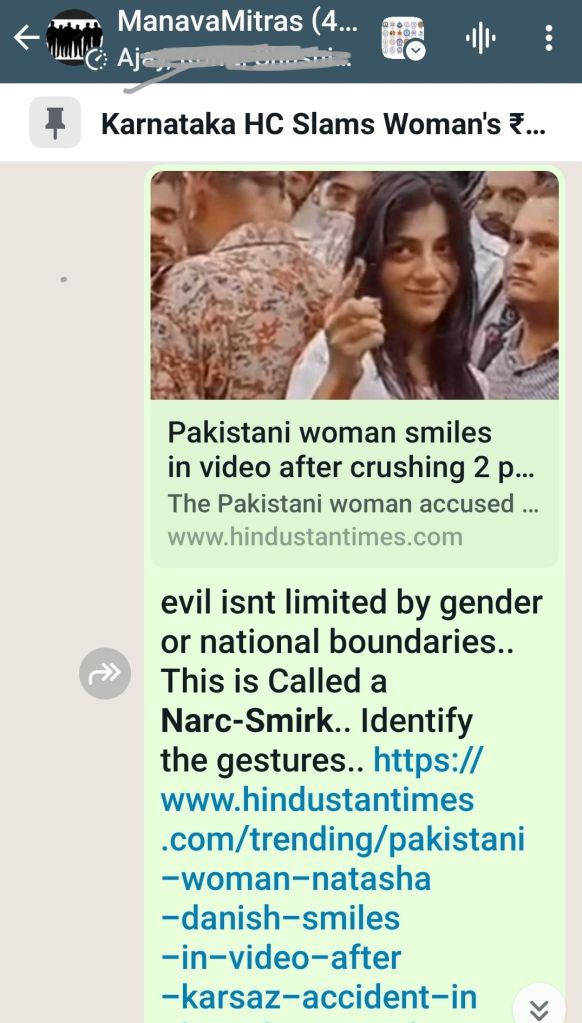The height and width of the screenshot is (1023, 582).
Task: Open the news preview thumbnail image
Action: tap(354, 285)
